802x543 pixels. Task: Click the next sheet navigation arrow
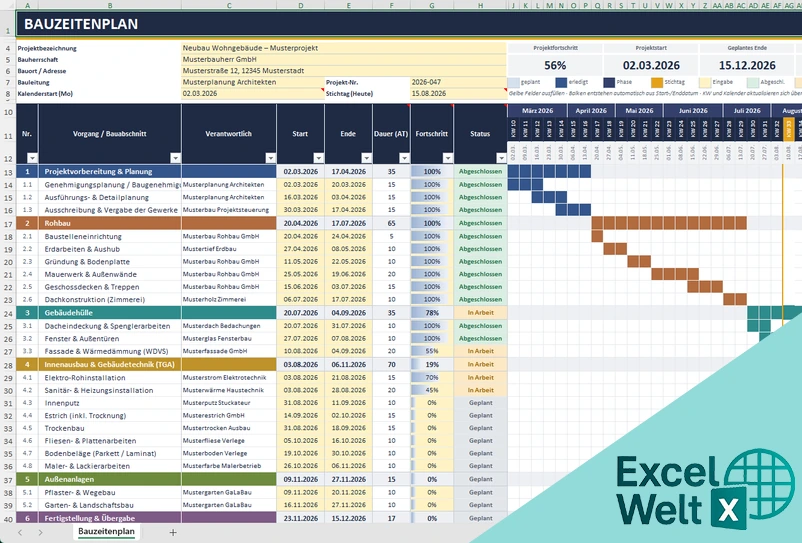tap(40, 532)
